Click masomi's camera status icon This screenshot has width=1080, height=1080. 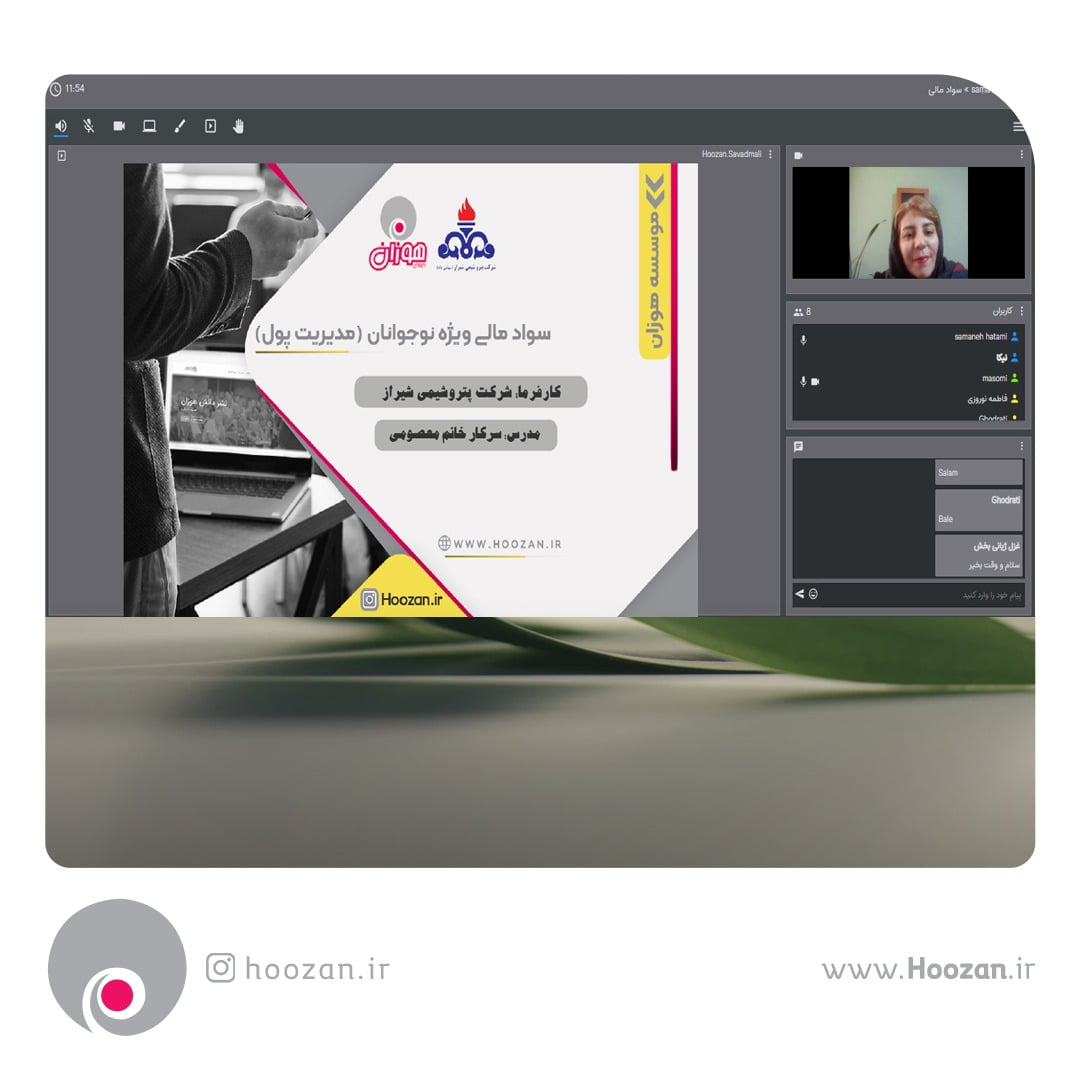816,382
